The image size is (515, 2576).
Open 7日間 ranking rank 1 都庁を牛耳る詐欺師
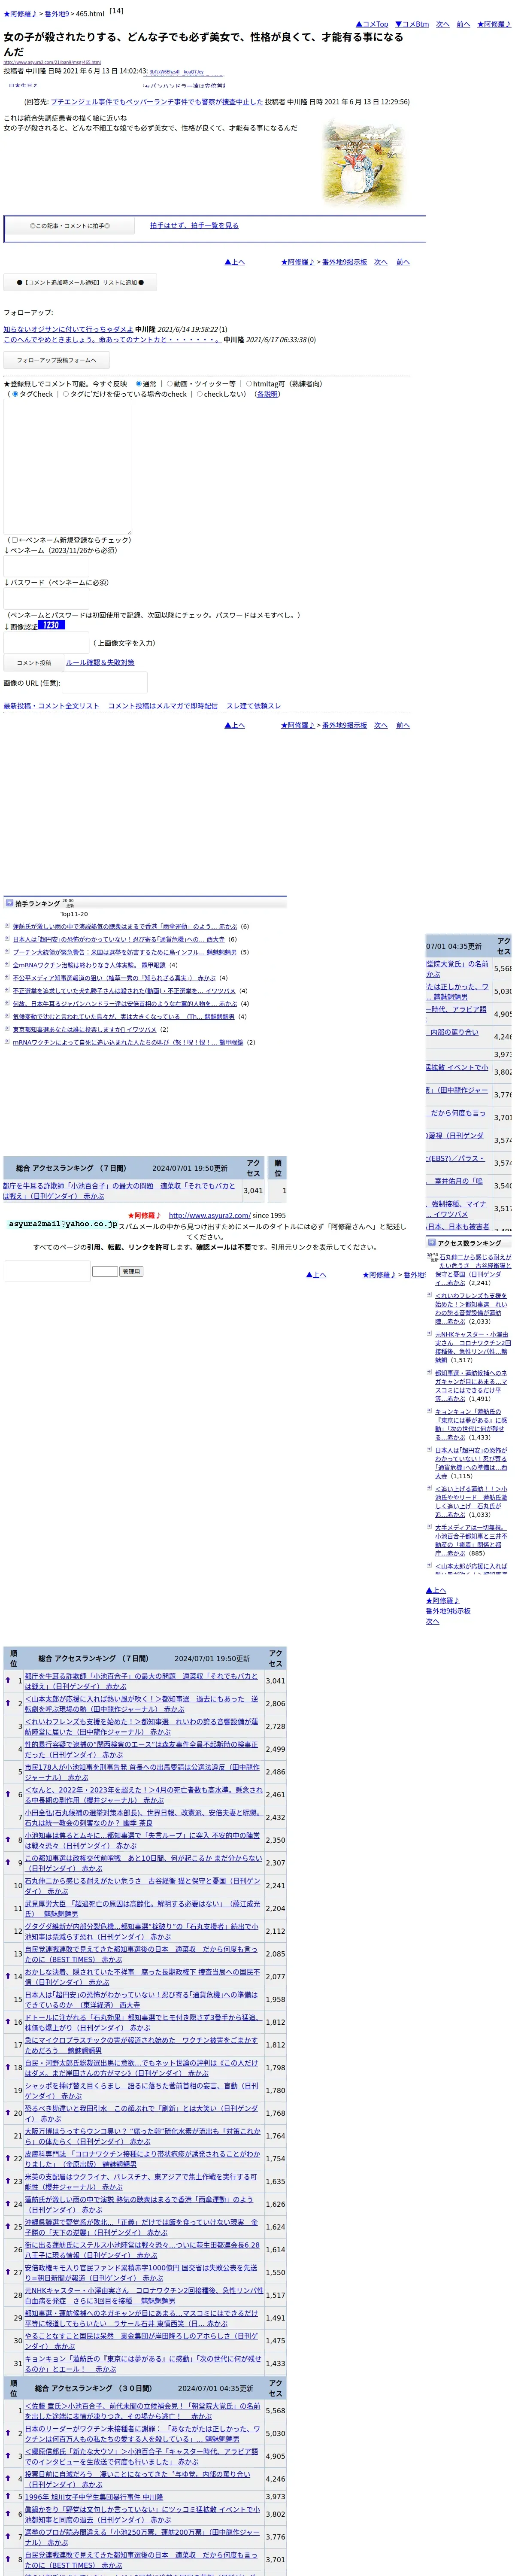coord(141,1681)
